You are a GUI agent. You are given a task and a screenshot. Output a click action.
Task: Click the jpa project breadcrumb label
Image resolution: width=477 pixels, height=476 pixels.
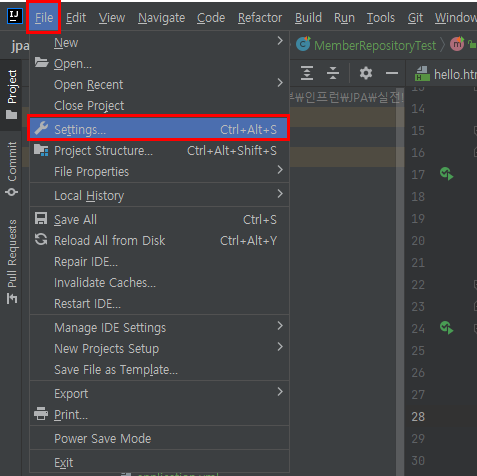(20, 45)
